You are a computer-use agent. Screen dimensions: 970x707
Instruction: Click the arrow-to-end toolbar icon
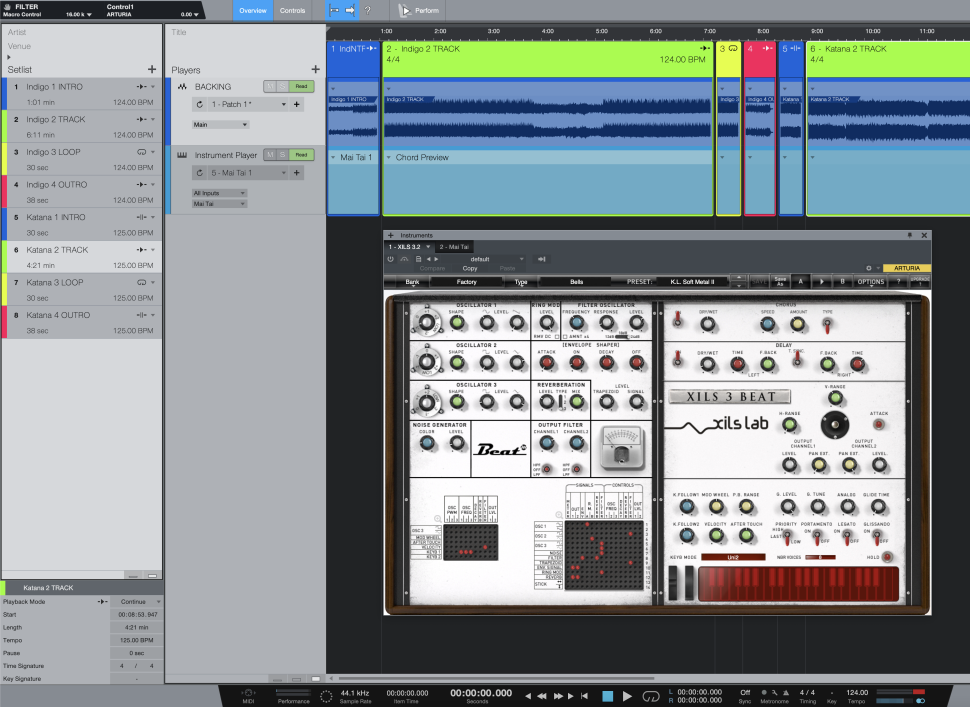pyautogui.click(x=350, y=11)
